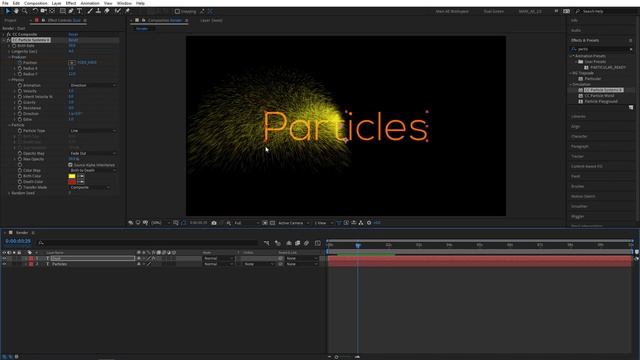Image resolution: width=640 pixels, height=360 pixels.
Task: Reset CC Particle Systems II effect
Action: pos(73,40)
